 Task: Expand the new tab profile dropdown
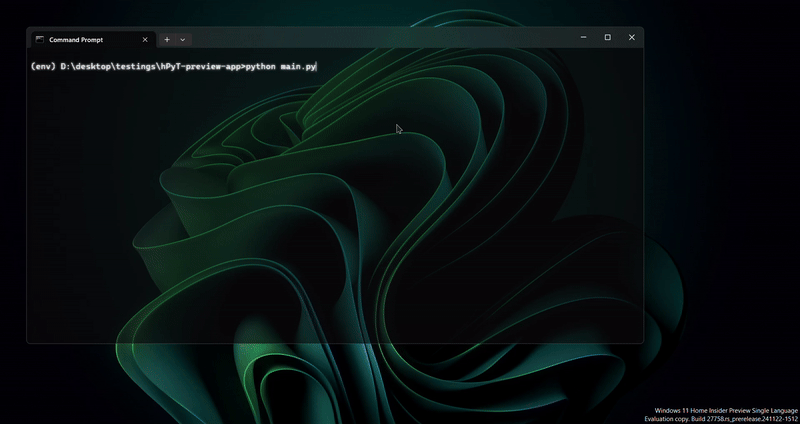click(182, 39)
